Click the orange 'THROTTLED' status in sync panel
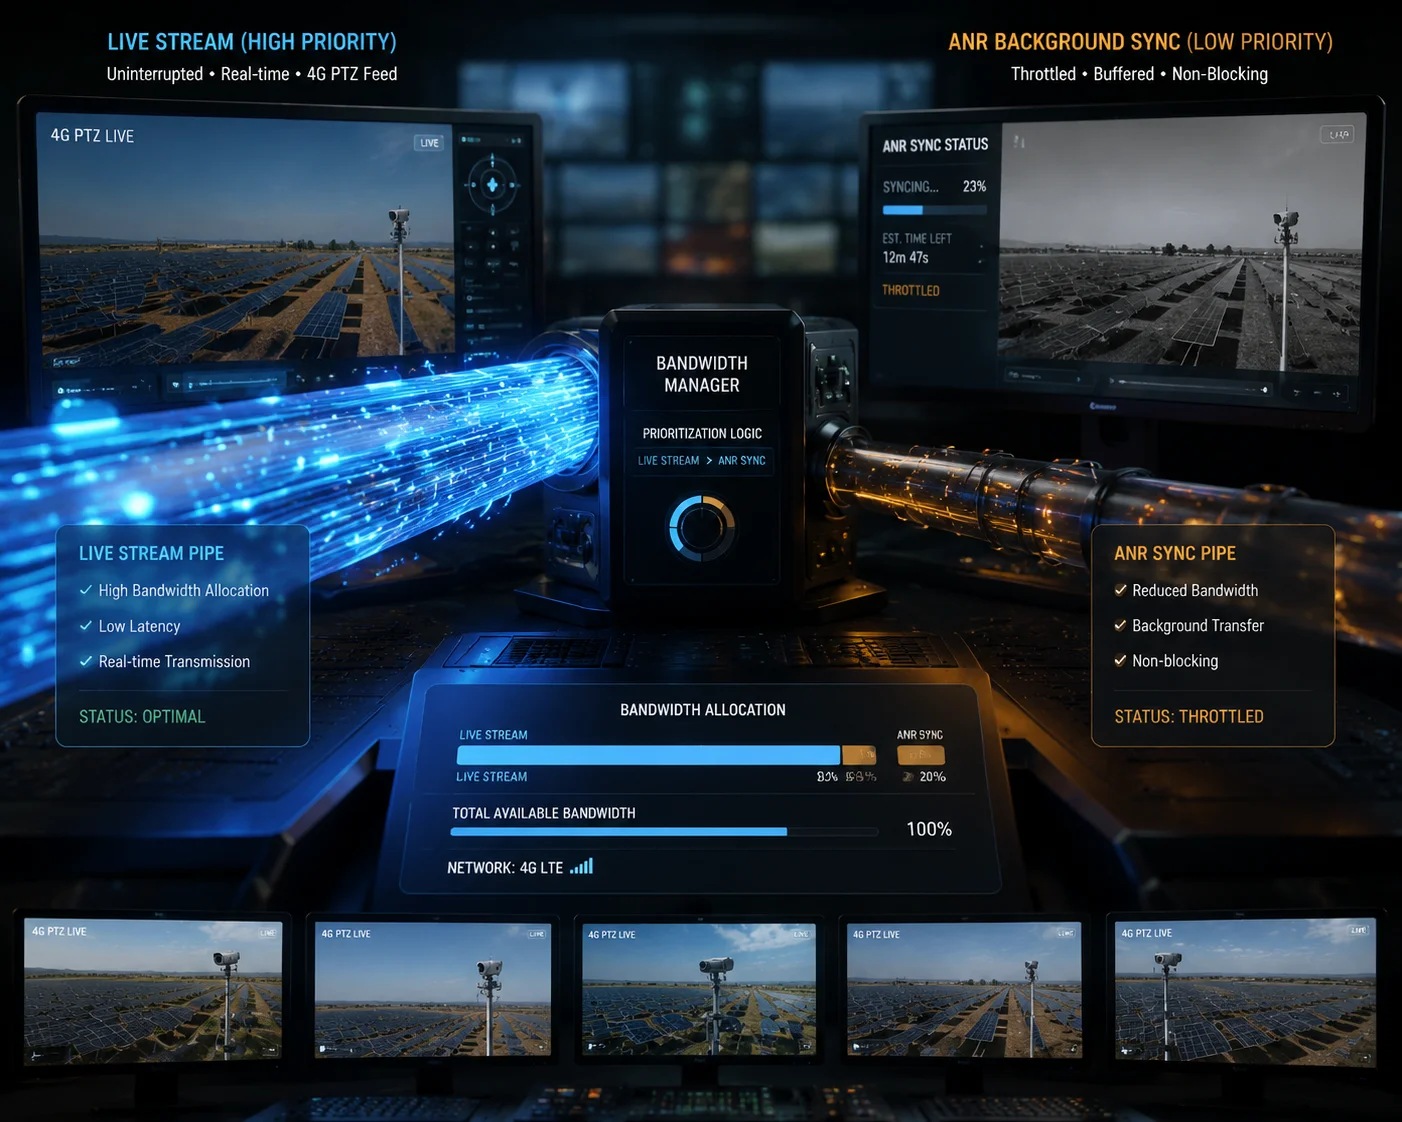The width and height of the screenshot is (1402, 1122). click(910, 290)
